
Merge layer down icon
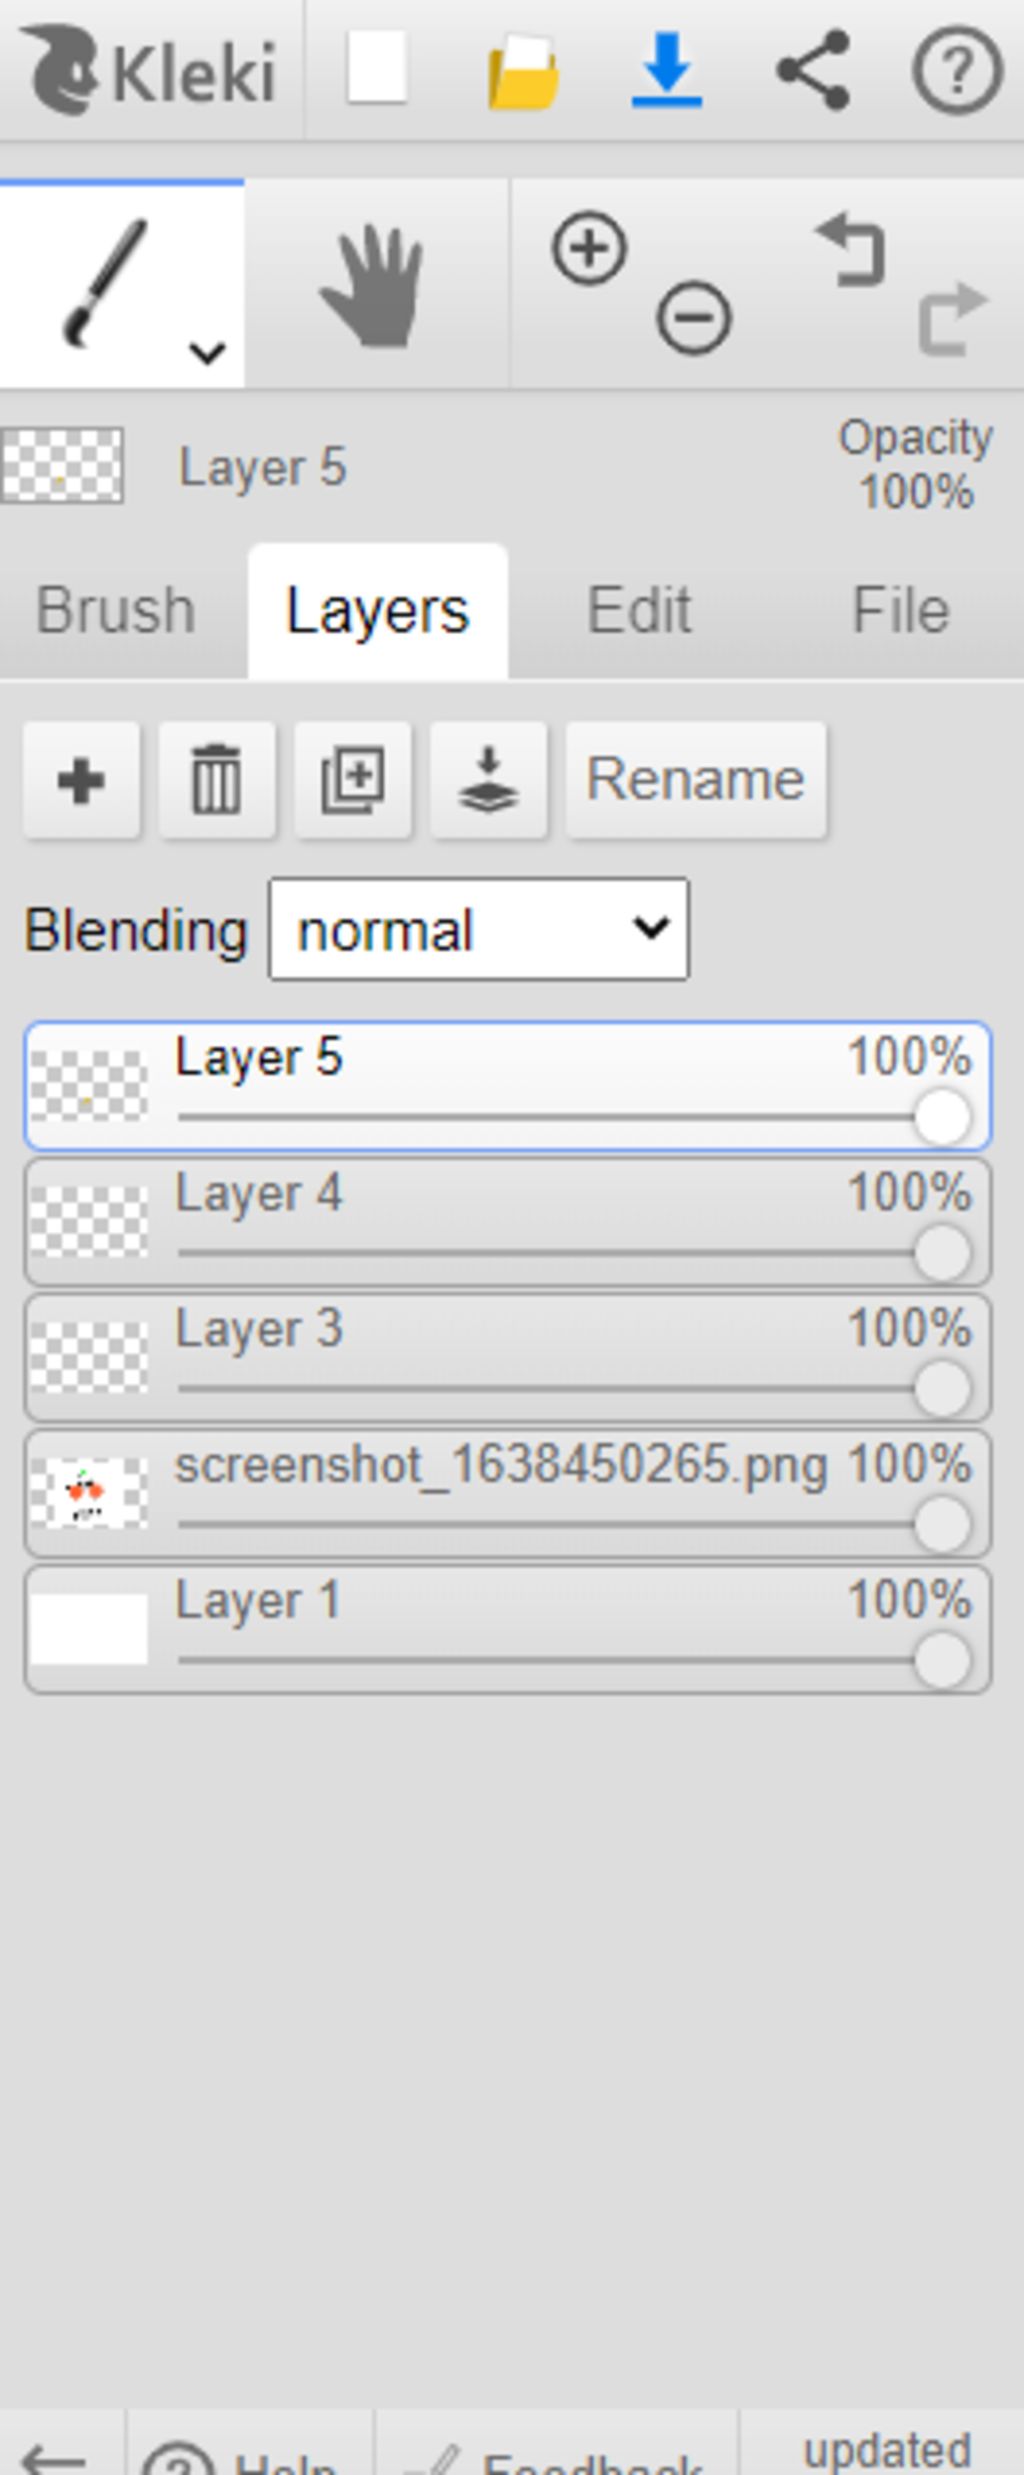click(488, 780)
